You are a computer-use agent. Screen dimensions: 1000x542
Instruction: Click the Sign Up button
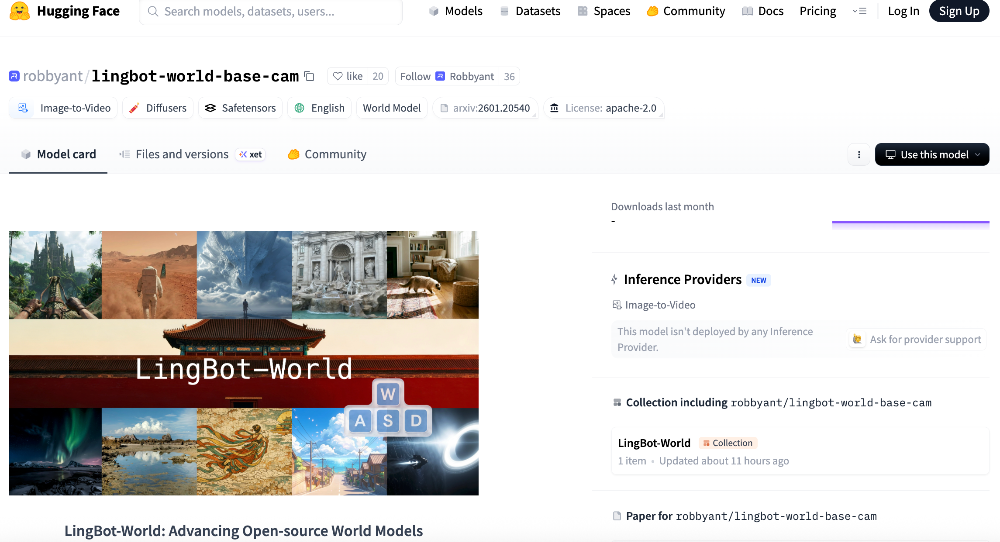click(958, 12)
